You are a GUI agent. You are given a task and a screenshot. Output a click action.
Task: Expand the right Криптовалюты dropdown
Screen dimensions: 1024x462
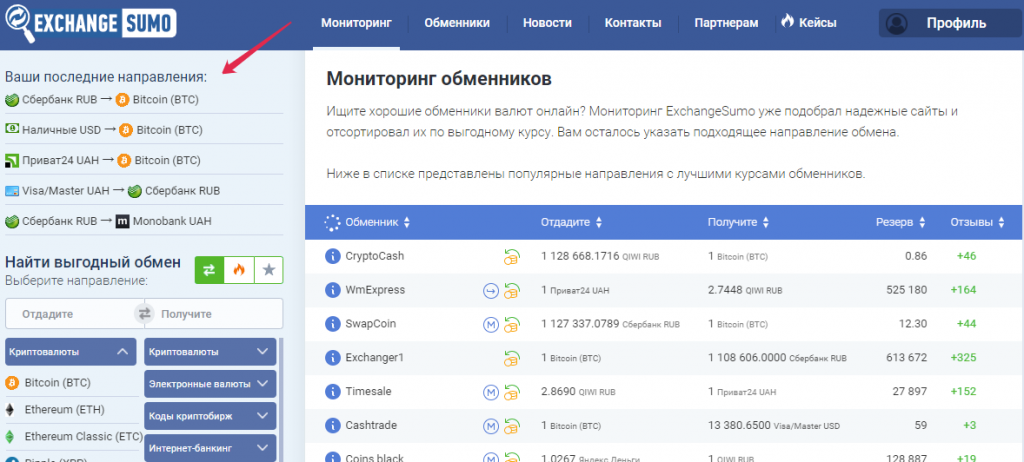click(210, 352)
